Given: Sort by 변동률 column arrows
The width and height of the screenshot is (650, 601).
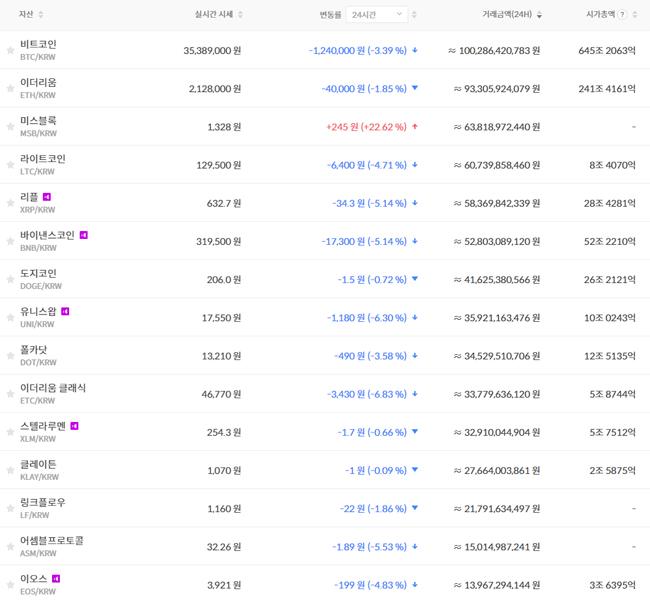Looking at the screenshot, I should (x=414, y=15).
